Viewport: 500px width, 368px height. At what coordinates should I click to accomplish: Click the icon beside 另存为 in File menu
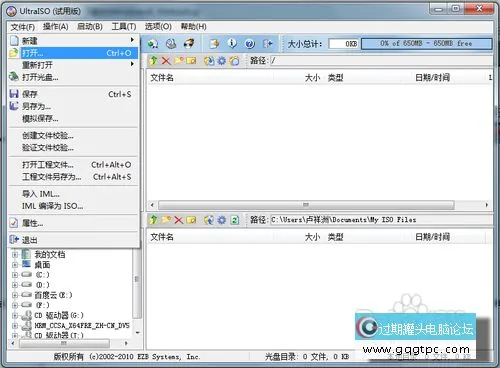(x=14, y=106)
